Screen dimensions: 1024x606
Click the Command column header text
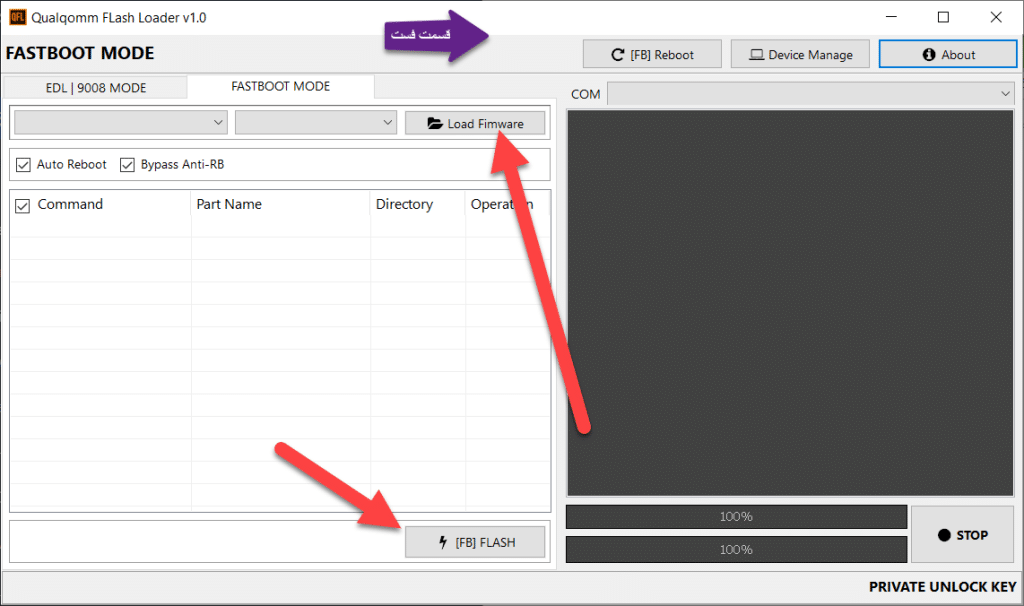coord(70,204)
